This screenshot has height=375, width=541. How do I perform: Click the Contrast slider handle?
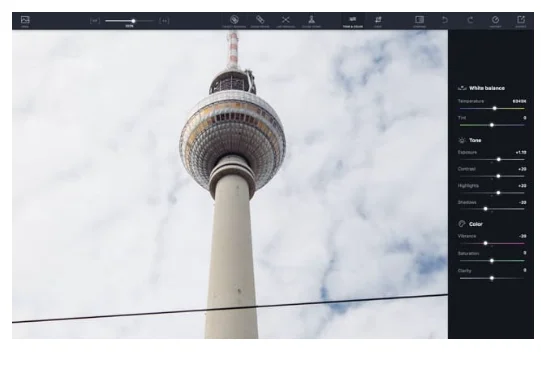pos(498,176)
